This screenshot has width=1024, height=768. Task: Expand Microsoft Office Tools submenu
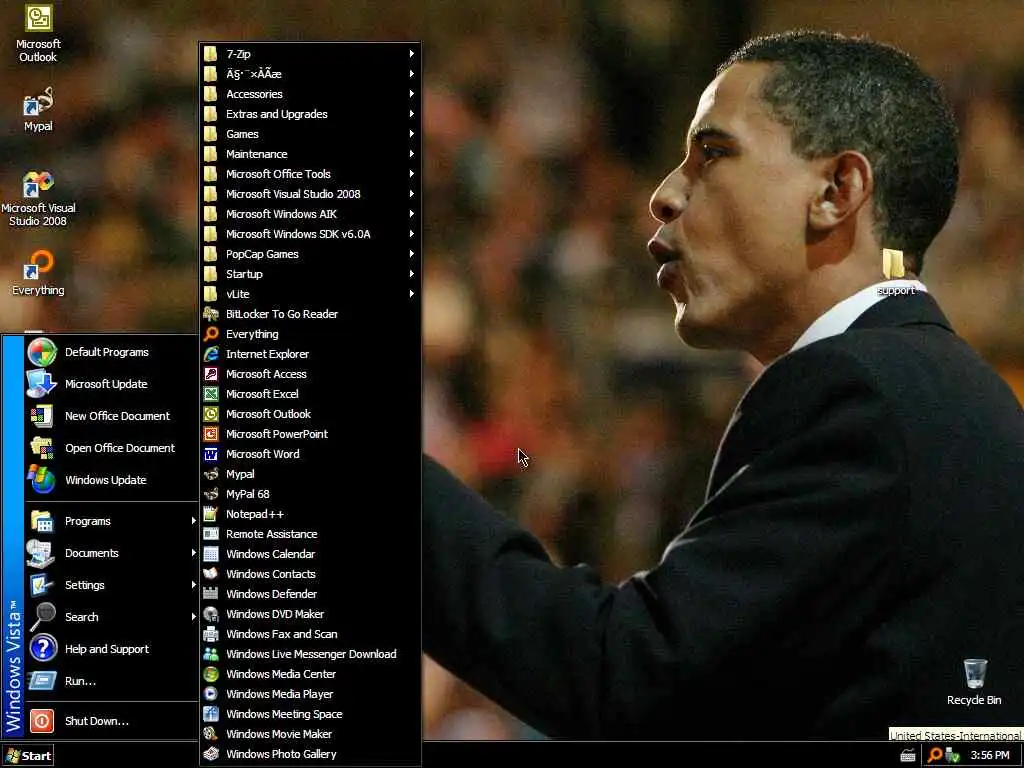[310, 174]
